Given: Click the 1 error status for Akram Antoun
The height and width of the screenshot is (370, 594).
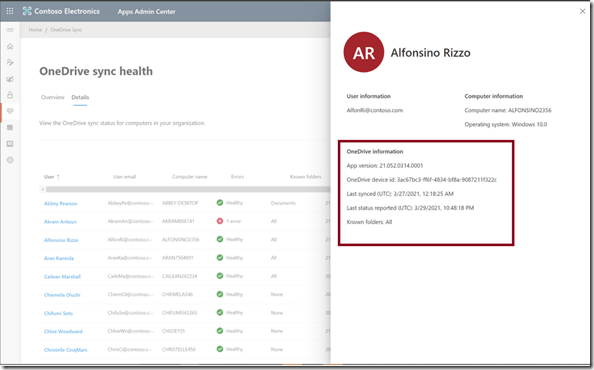Looking at the screenshot, I should pyautogui.click(x=233, y=221).
